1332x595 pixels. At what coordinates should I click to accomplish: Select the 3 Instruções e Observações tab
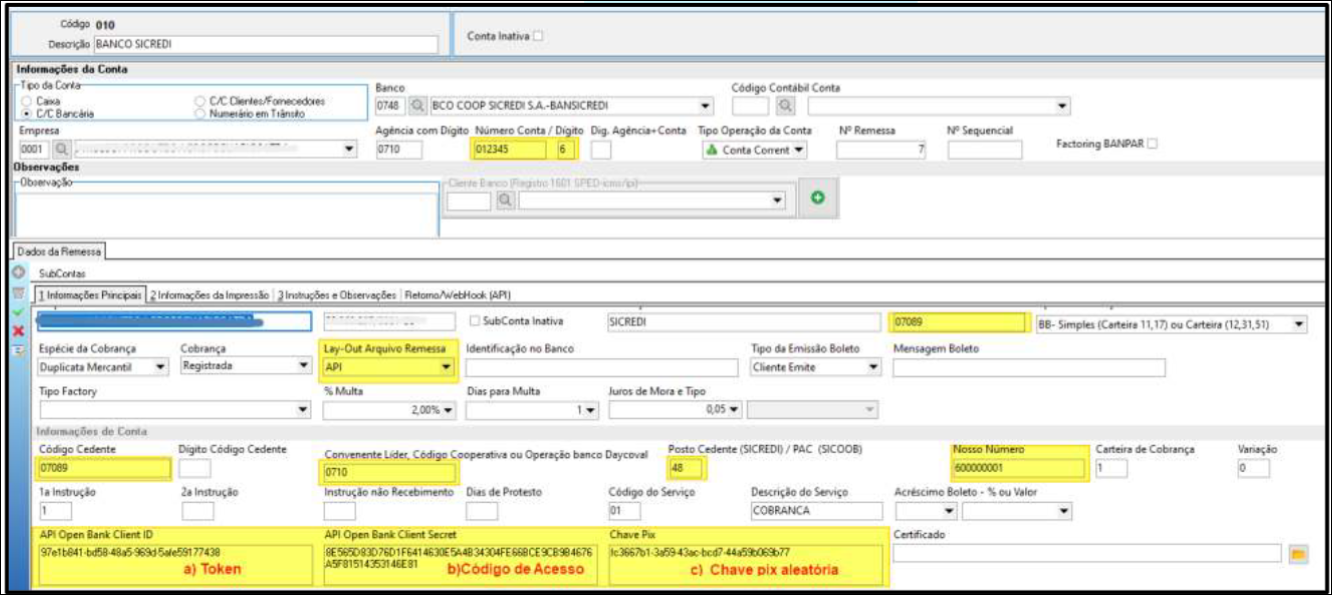[x=336, y=295]
